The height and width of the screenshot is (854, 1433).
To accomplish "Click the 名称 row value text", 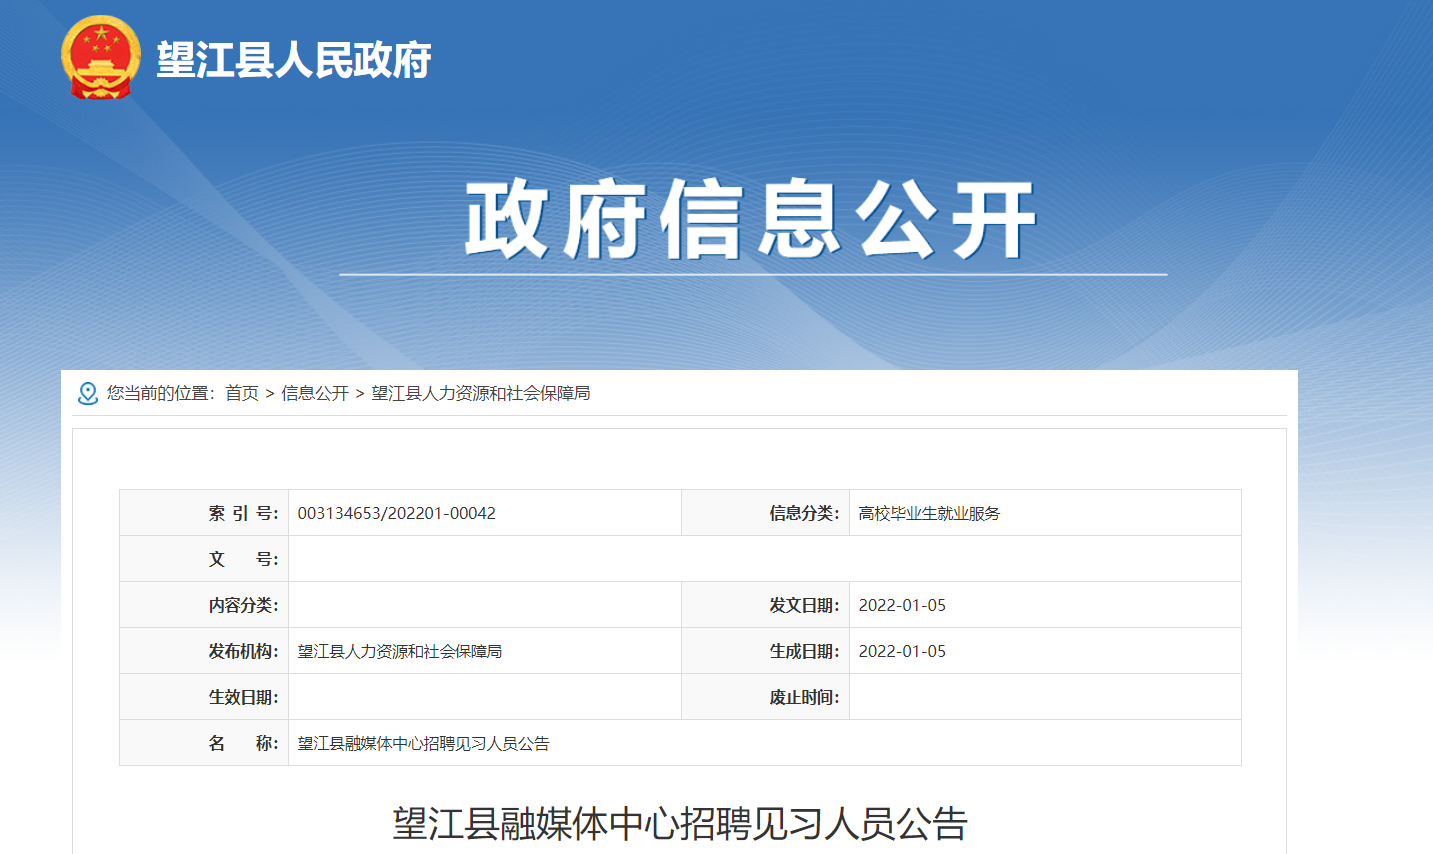I will pyautogui.click(x=424, y=743).
